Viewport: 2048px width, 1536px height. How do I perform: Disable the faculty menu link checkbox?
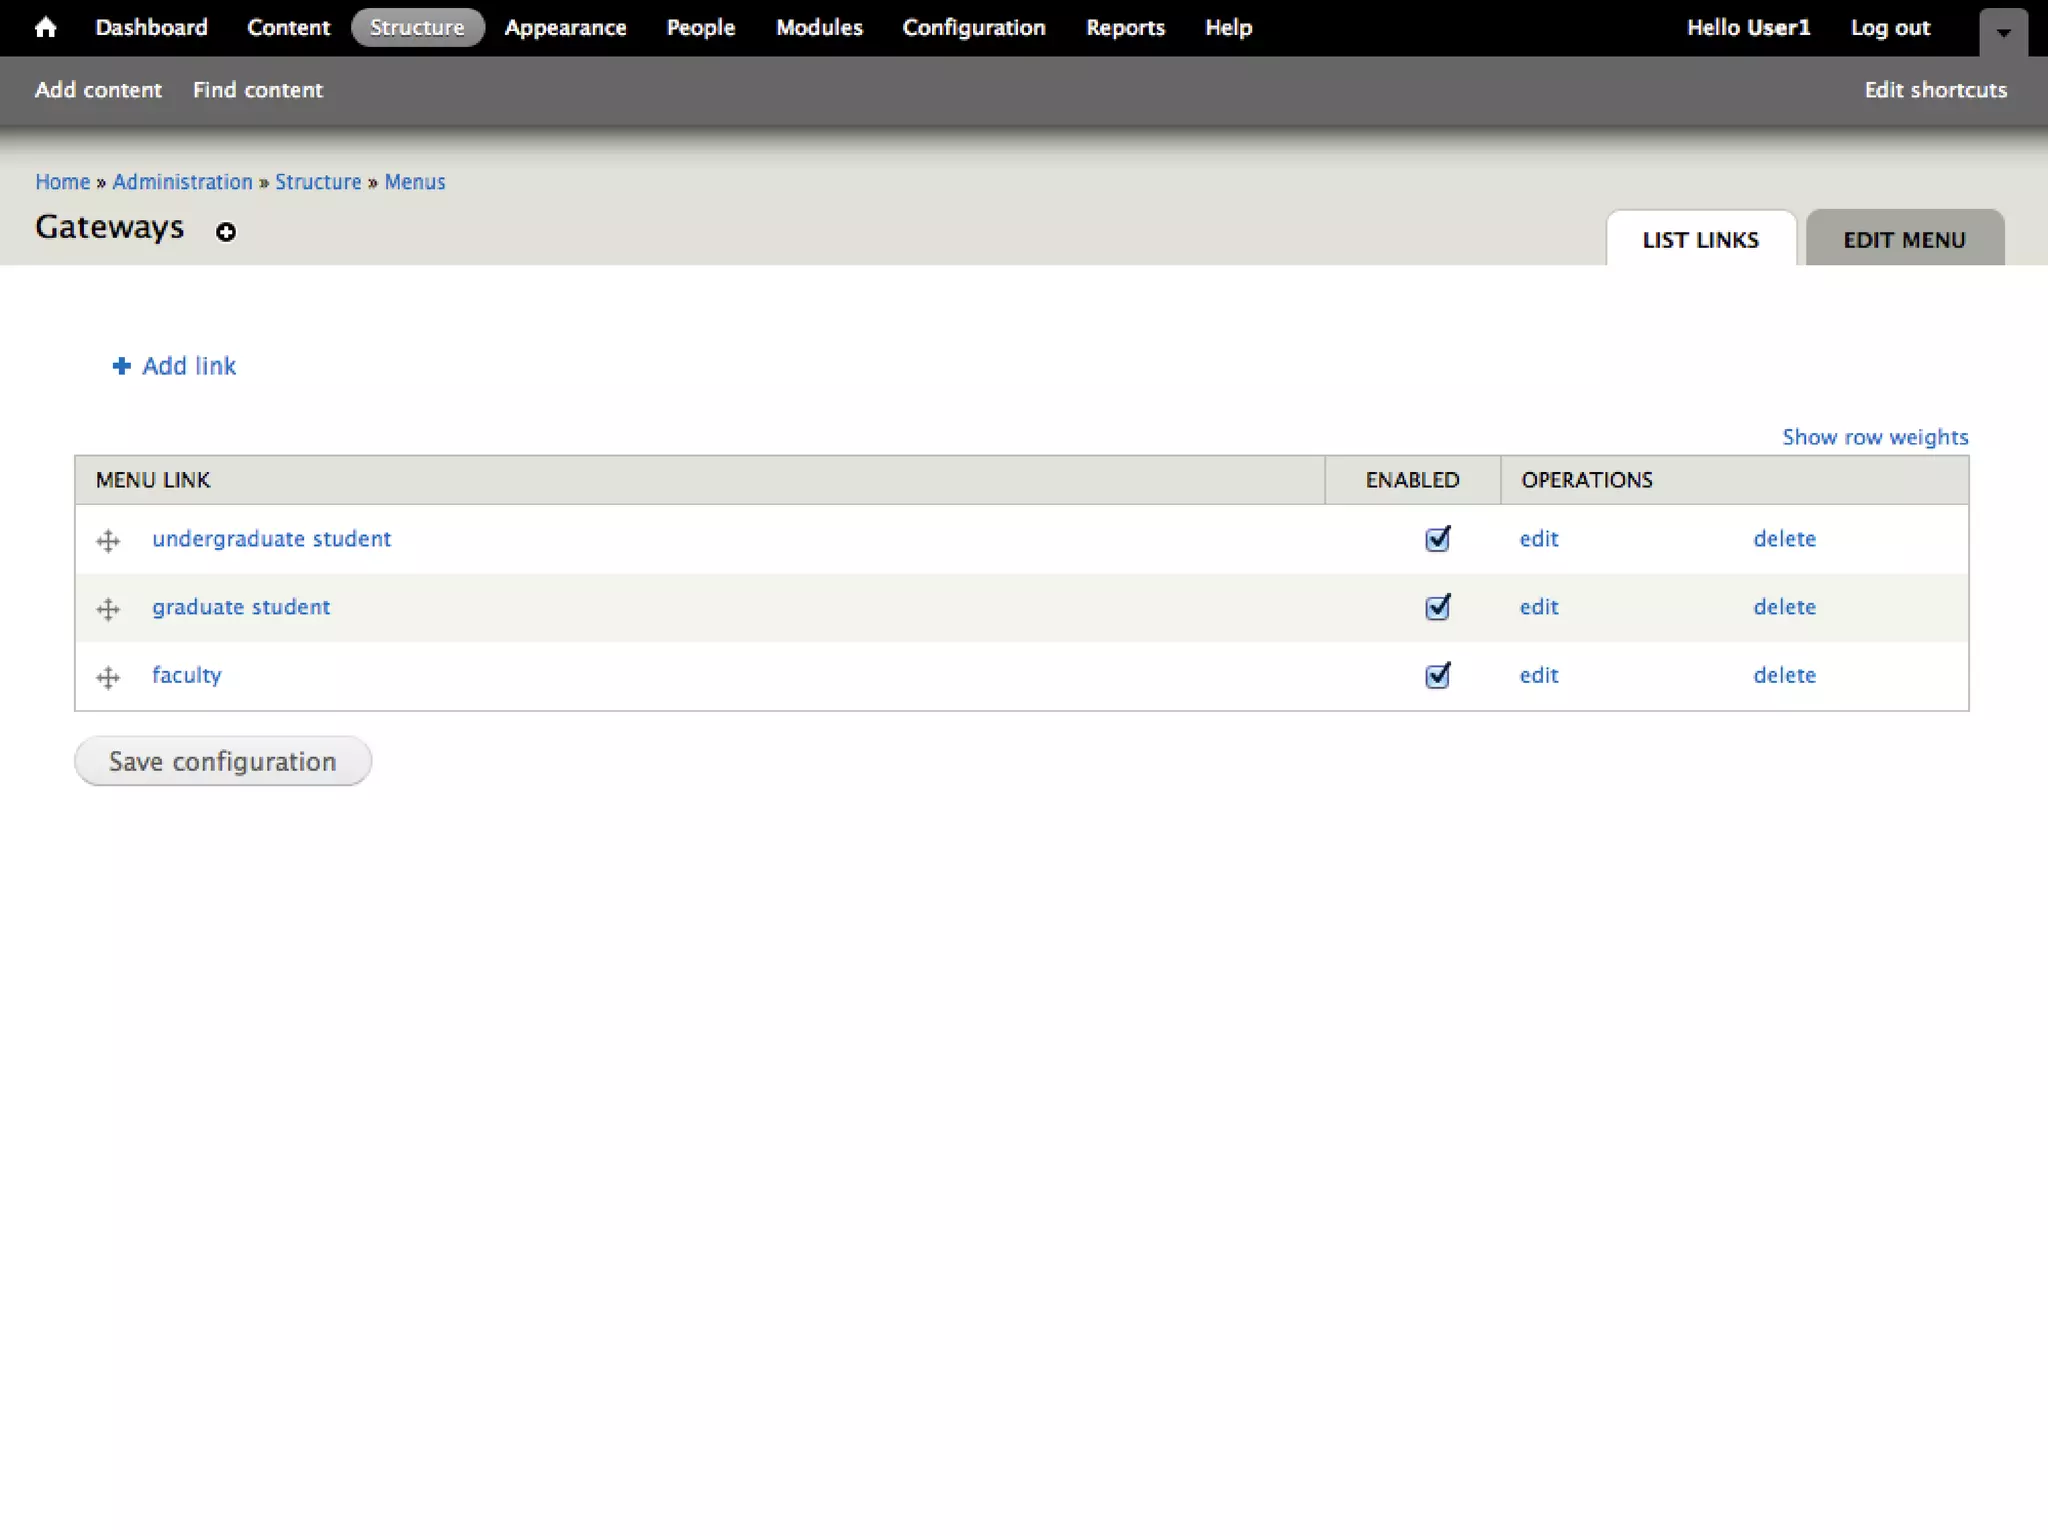tap(1437, 676)
